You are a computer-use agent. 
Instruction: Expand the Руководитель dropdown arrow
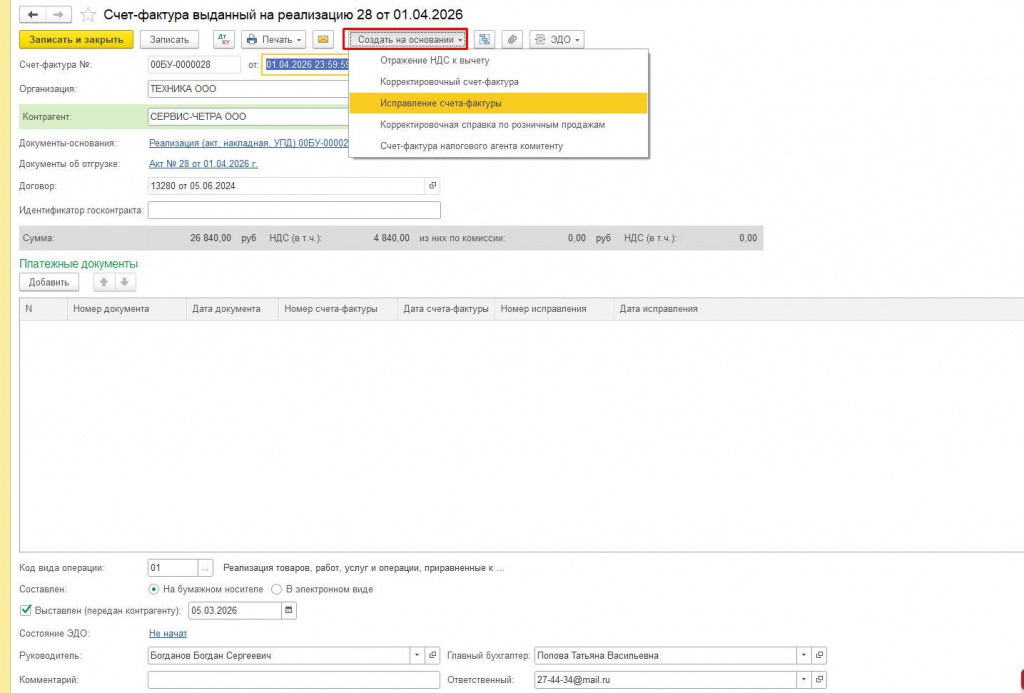tap(417, 656)
